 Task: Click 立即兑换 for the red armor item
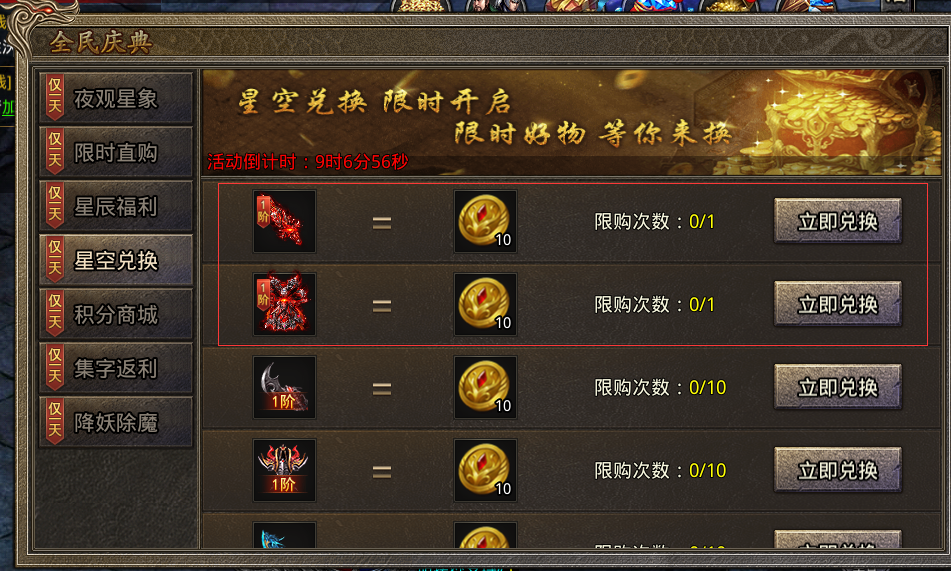point(838,304)
